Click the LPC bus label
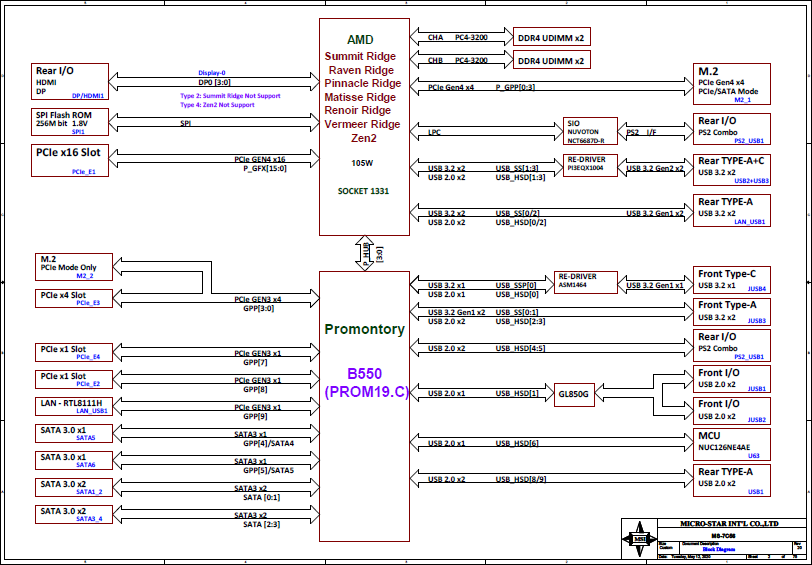 434,132
